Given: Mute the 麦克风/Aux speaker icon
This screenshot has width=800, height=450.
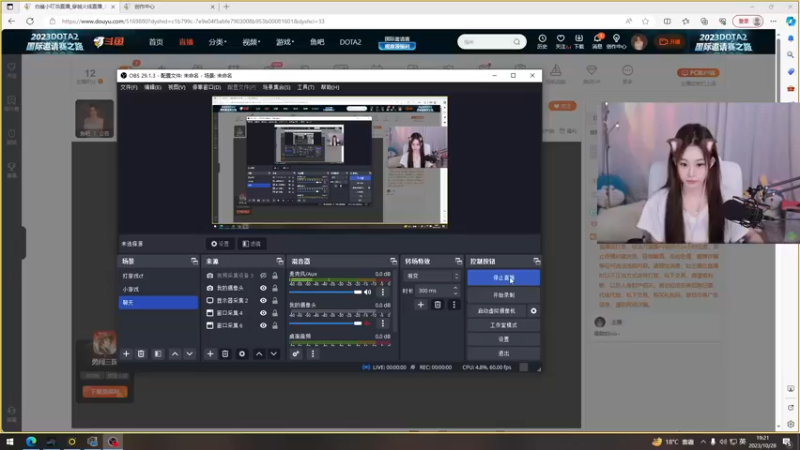Looking at the screenshot, I should (x=367, y=292).
